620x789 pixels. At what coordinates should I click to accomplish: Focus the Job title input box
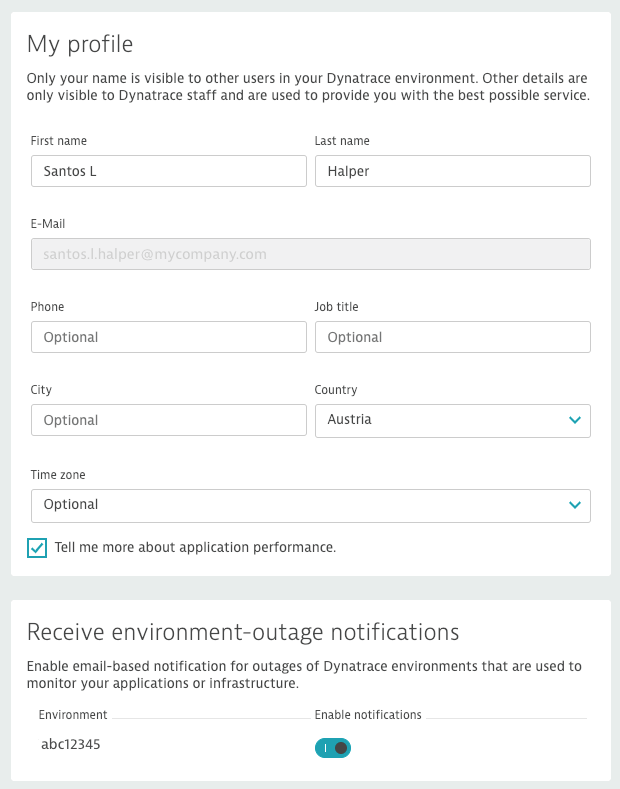452,337
